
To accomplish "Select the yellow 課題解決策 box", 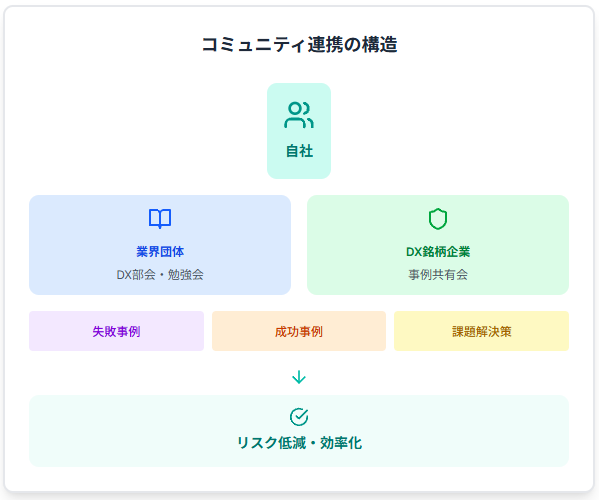I will 481,331.
